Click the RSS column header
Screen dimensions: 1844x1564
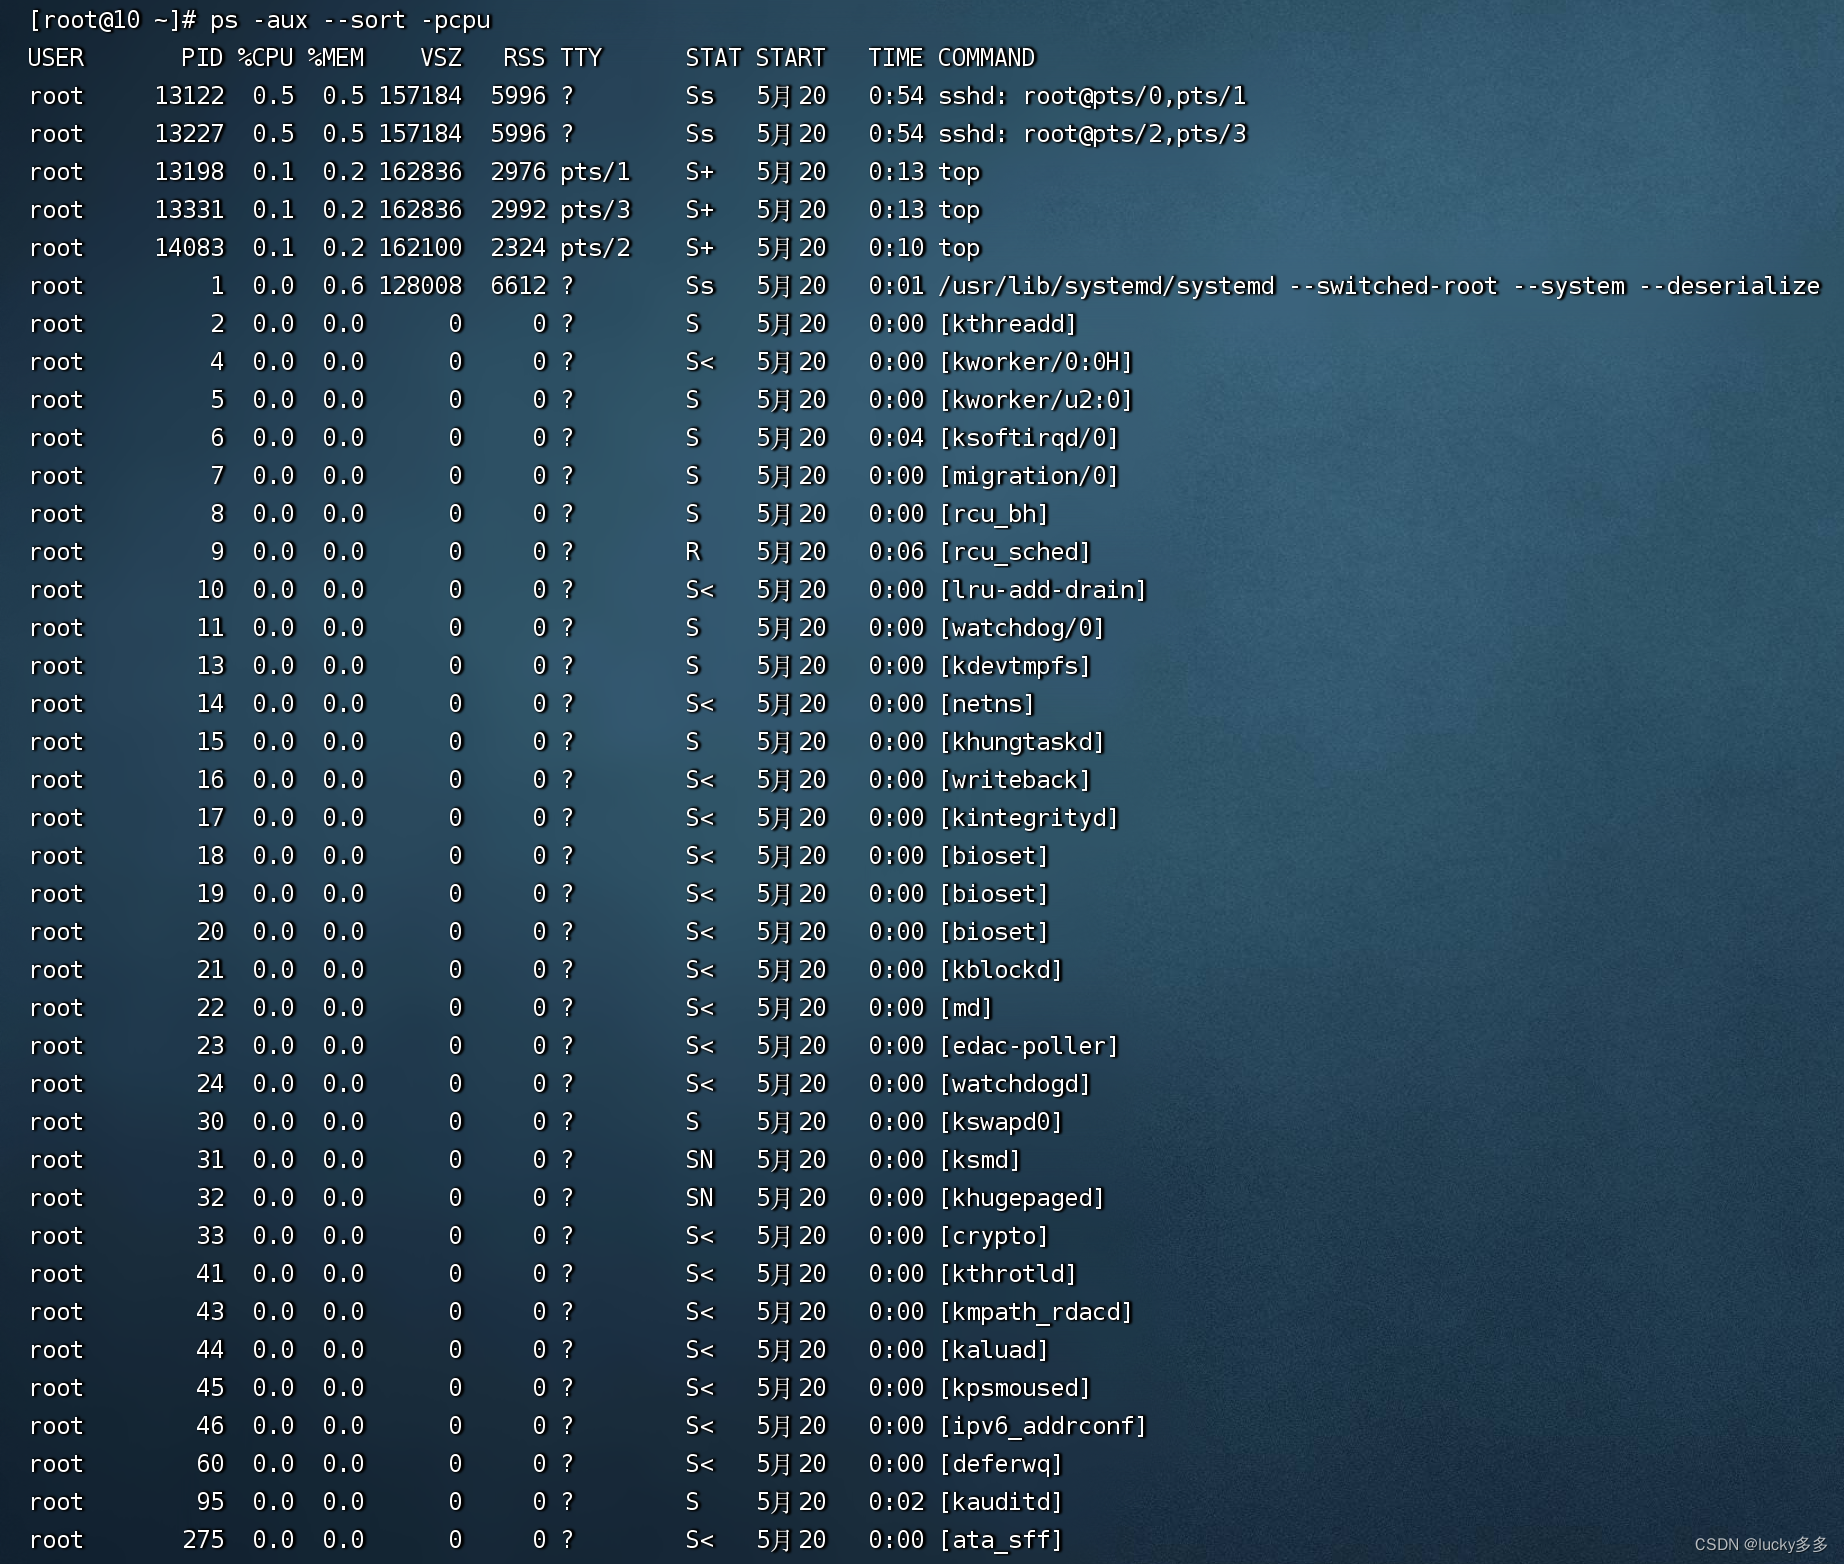point(525,58)
